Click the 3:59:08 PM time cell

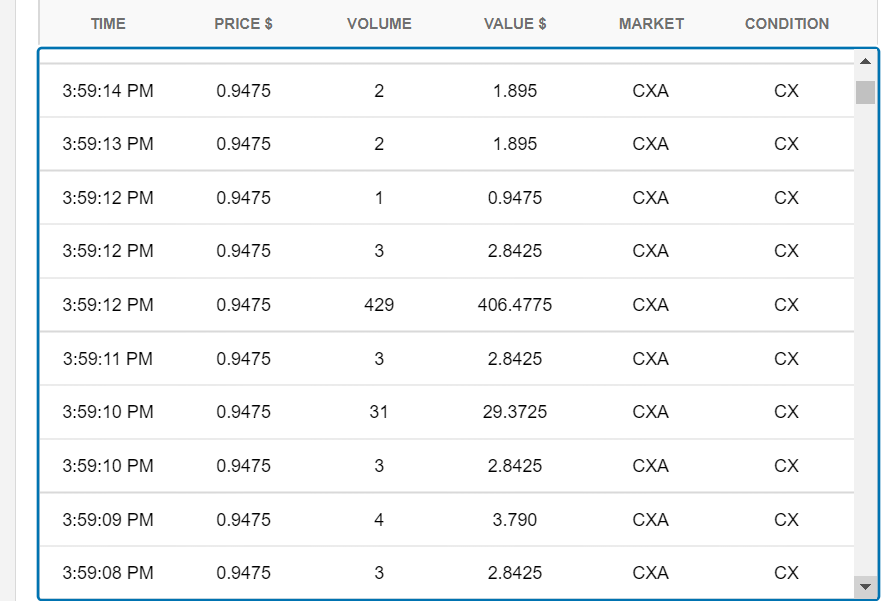(x=108, y=573)
